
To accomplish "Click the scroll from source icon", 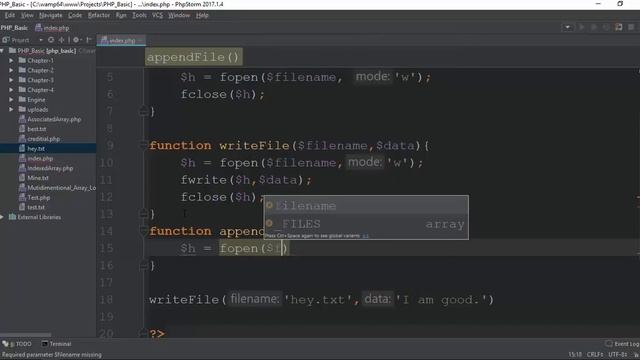I will (51, 40).
